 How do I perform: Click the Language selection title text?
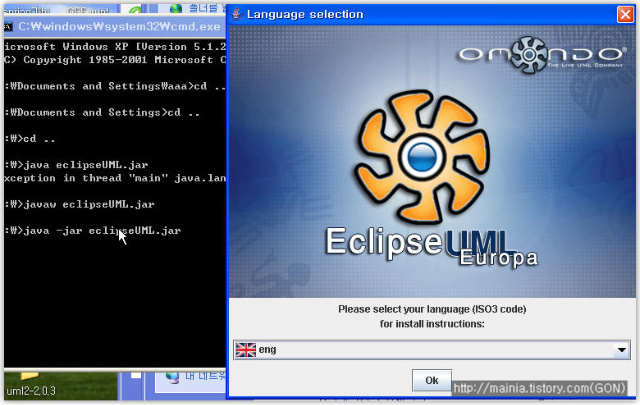pos(305,14)
